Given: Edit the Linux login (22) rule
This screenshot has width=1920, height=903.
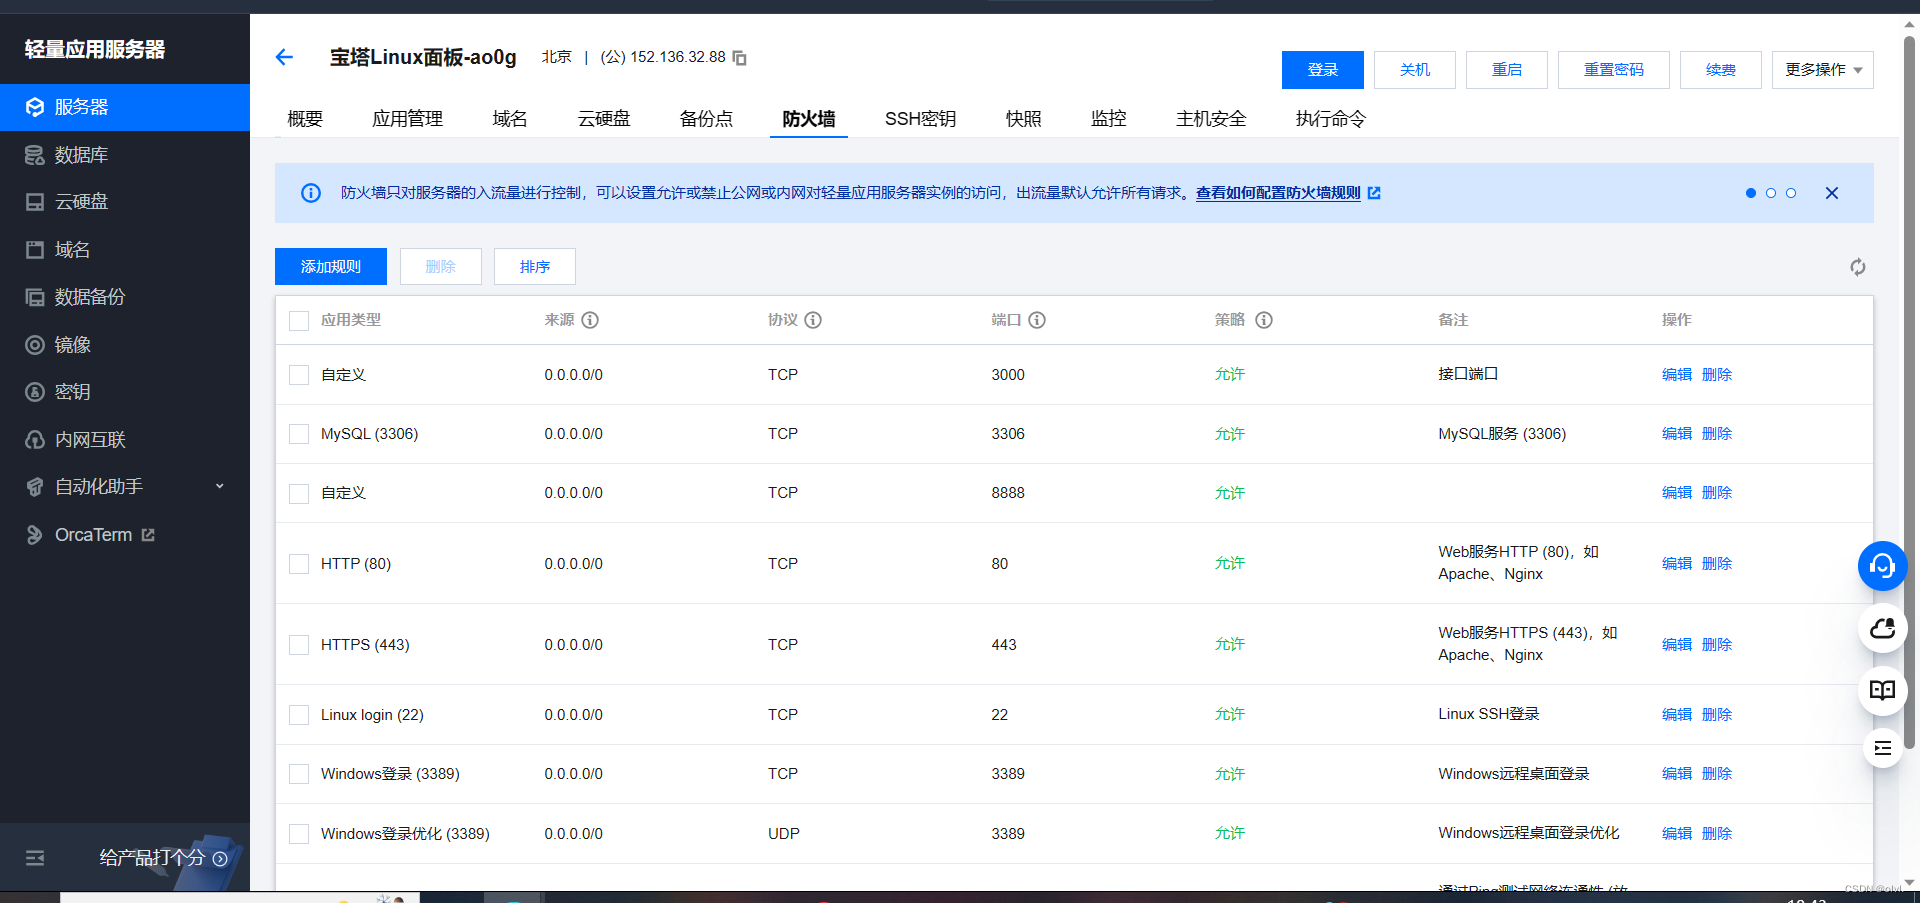Looking at the screenshot, I should (1676, 715).
